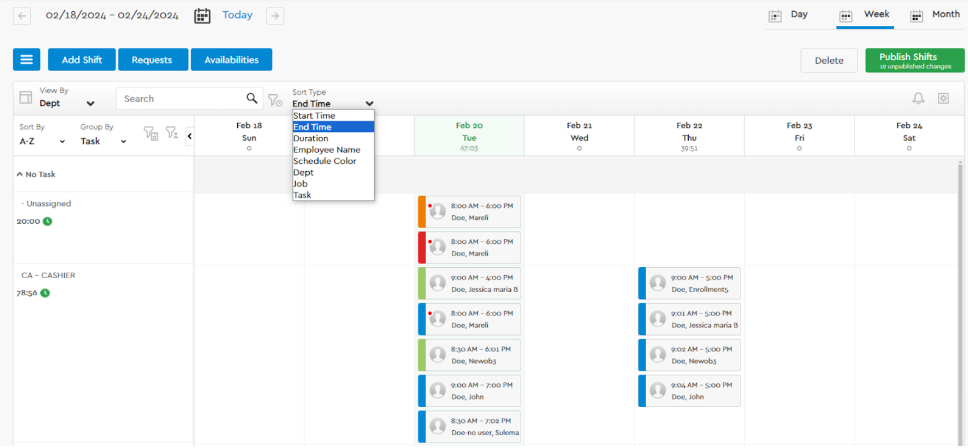This screenshot has height=448, width=968.
Task: Click the date range 02/18/2024 – 02/24/2024
Action: [x=112, y=15]
